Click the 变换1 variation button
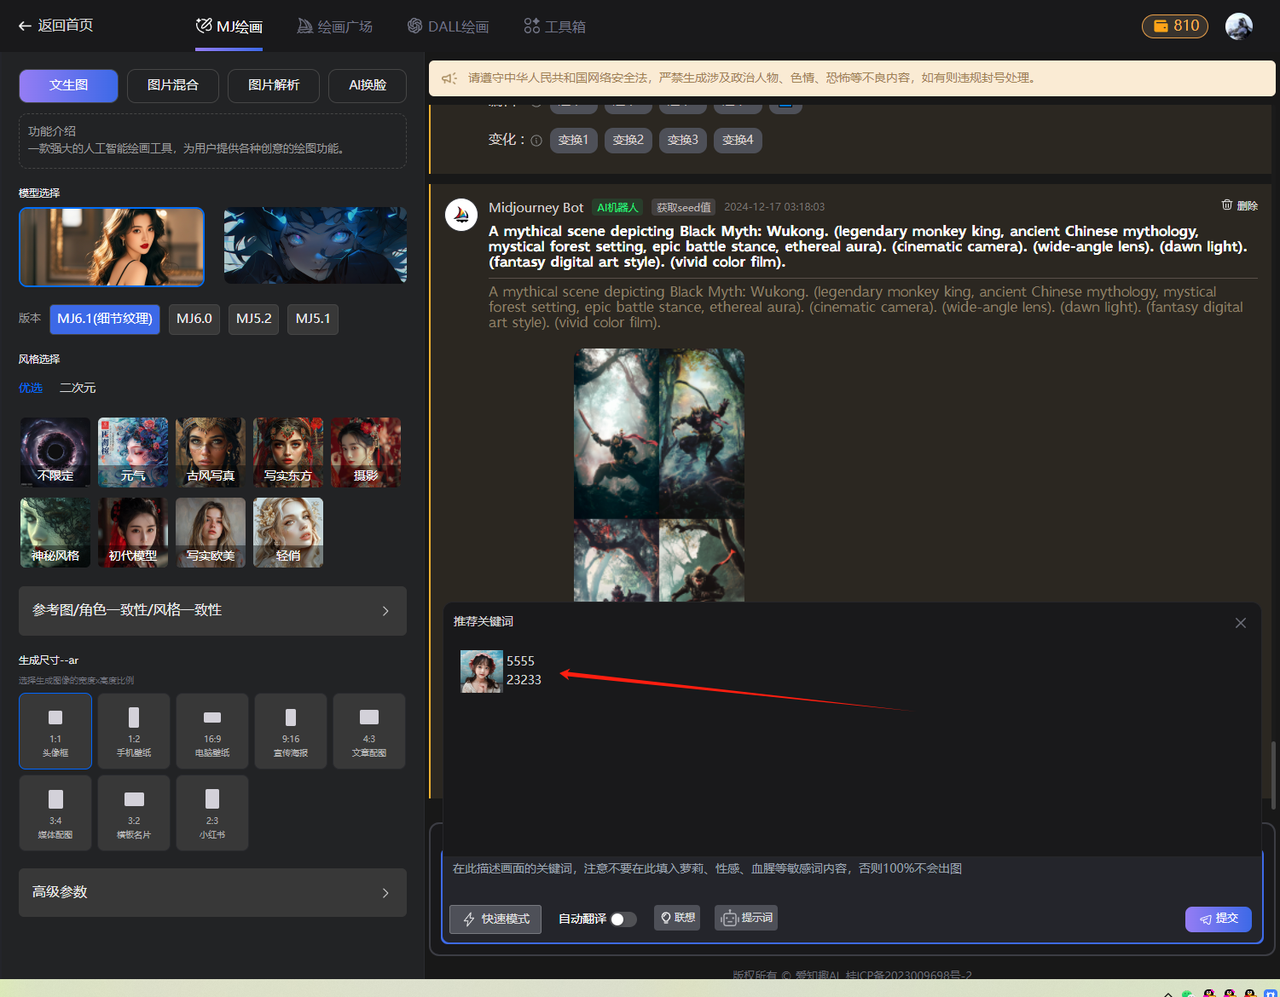Viewport: 1280px width, 997px height. pyautogui.click(x=573, y=140)
